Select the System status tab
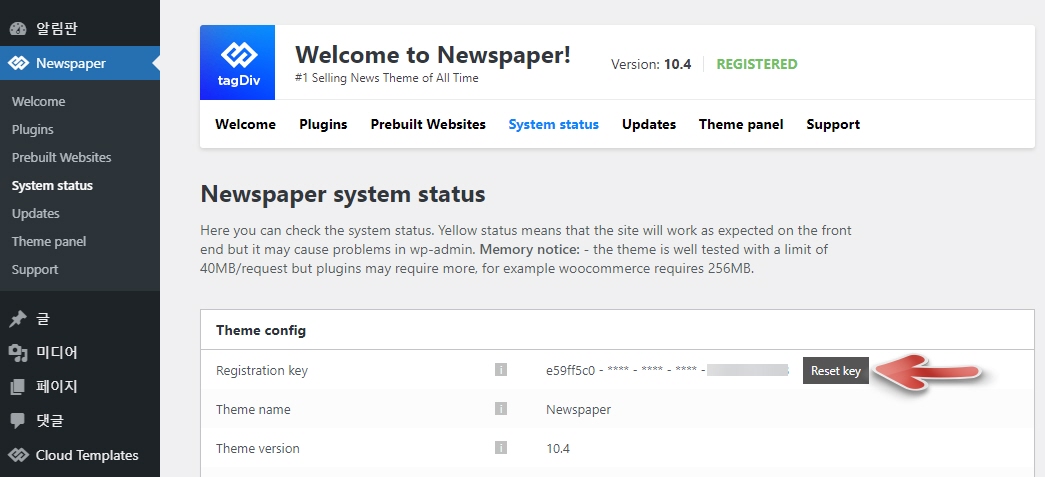This screenshot has width=1045, height=477. pos(553,124)
